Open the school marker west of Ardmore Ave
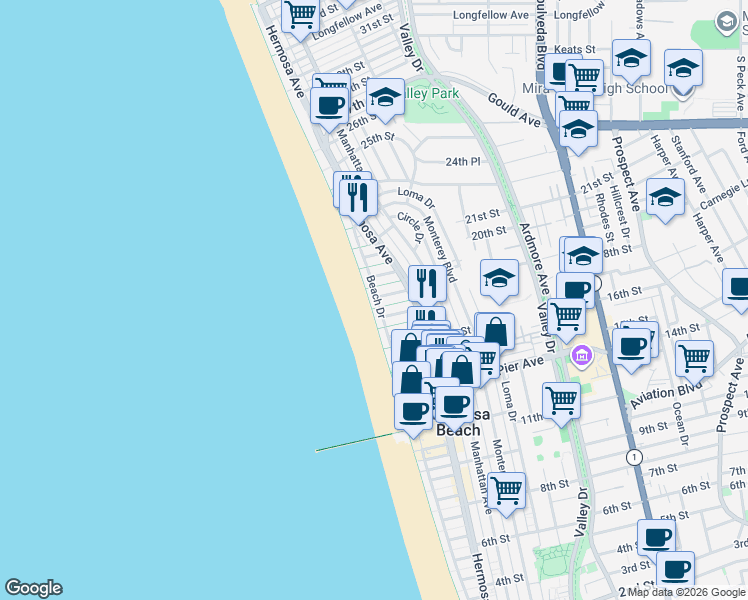 point(499,279)
